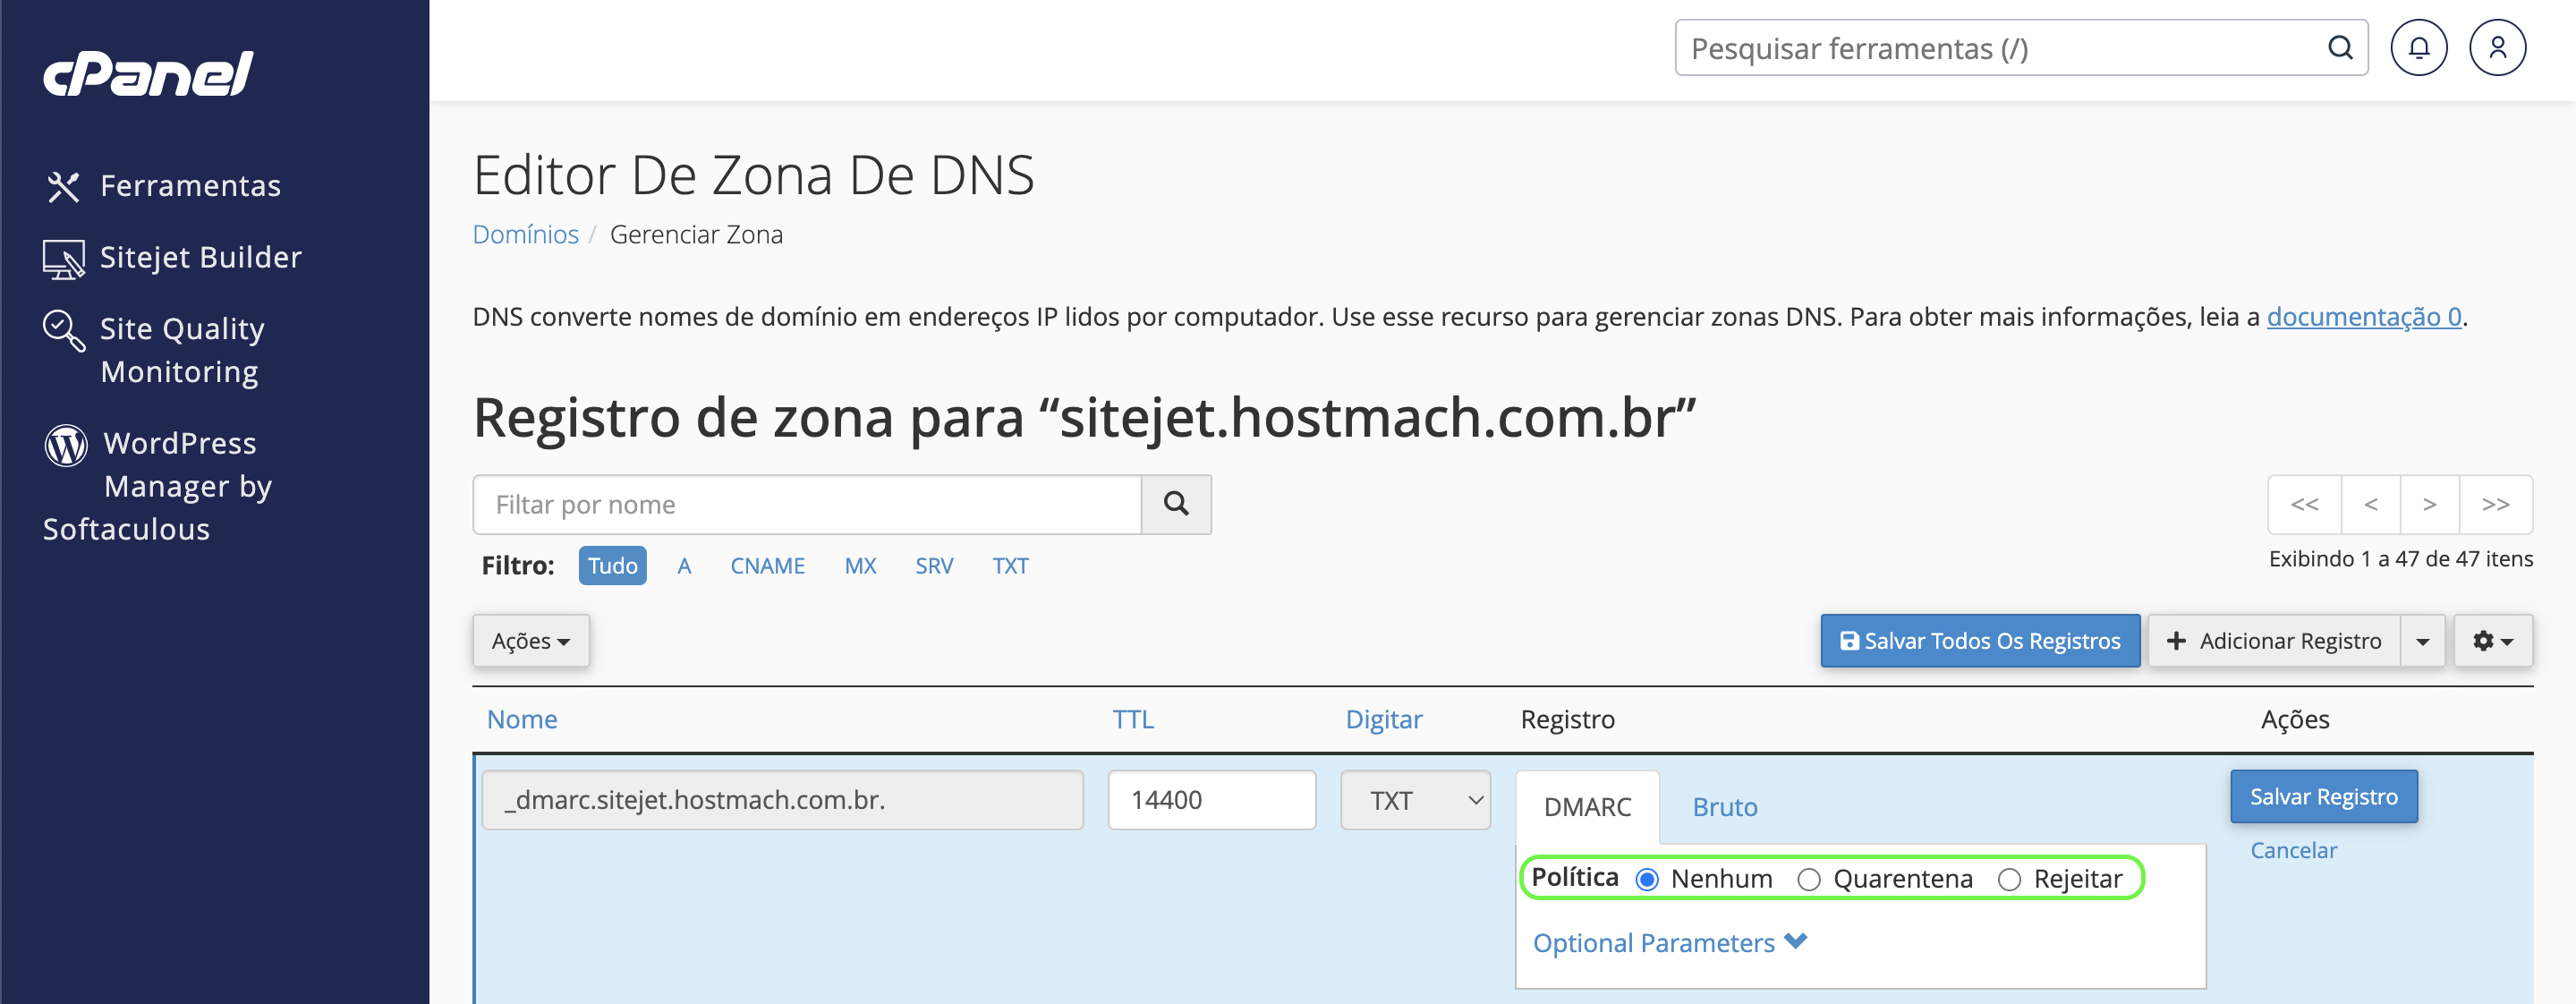Image resolution: width=2576 pixels, height=1004 pixels.
Task: Select the Rejeitar policy option
Action: point(2009,879)
